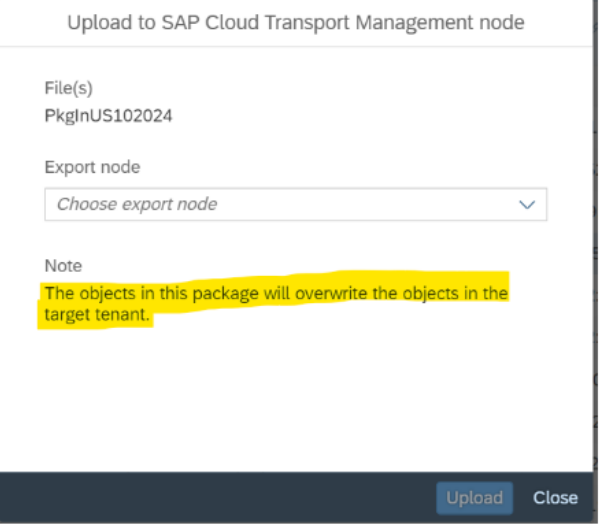Click the word 'package' in the highlighted note

tap(225, 294)
